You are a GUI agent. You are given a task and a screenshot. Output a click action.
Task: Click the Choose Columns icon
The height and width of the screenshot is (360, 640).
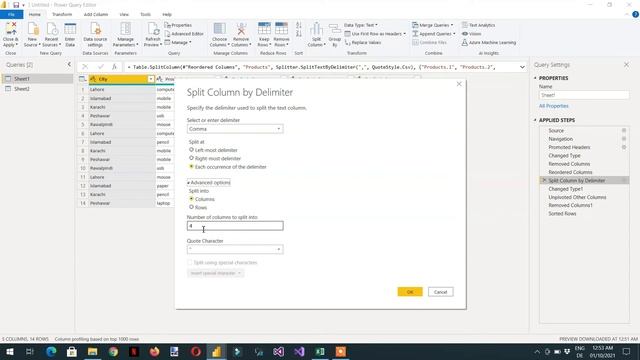pos(220,35)
